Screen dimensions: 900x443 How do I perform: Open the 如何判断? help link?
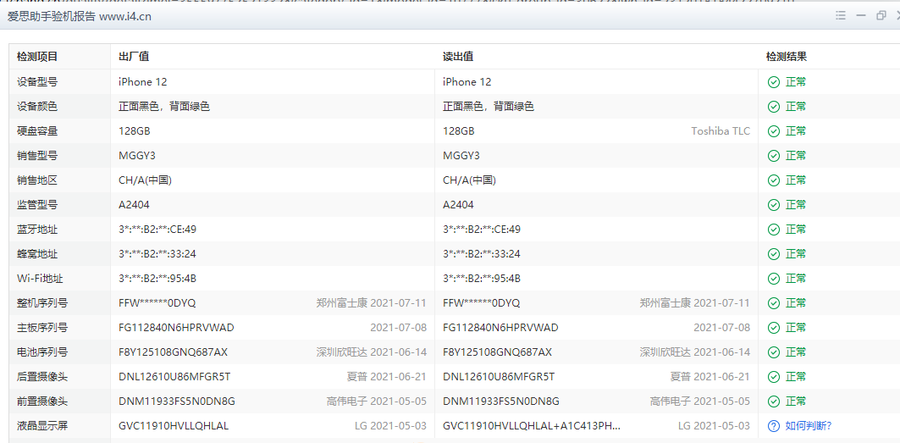[808, 426]
